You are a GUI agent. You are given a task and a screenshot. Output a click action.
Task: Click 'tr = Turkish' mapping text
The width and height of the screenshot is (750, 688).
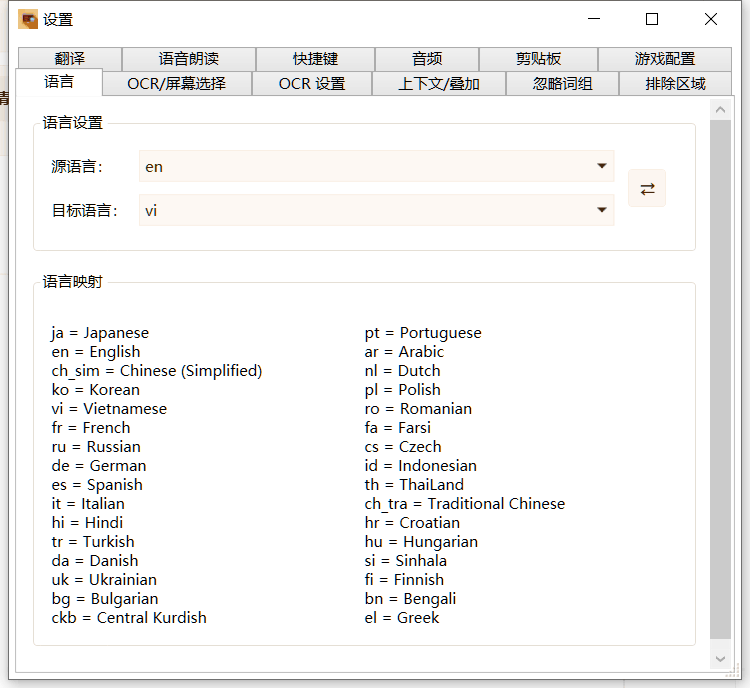[x=93, y=542]
